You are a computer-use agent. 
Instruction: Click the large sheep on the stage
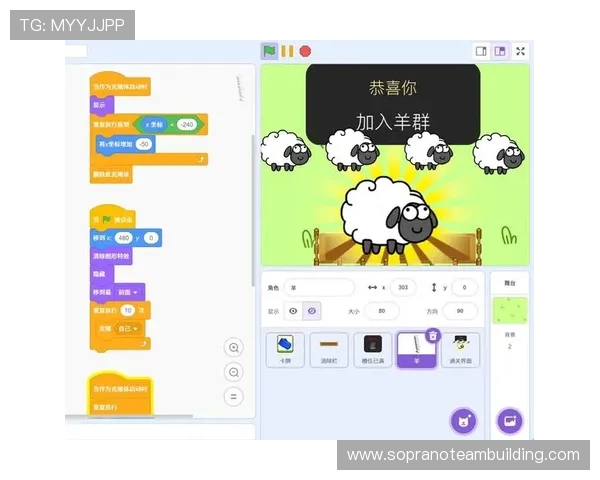click(x=389, y=216)
